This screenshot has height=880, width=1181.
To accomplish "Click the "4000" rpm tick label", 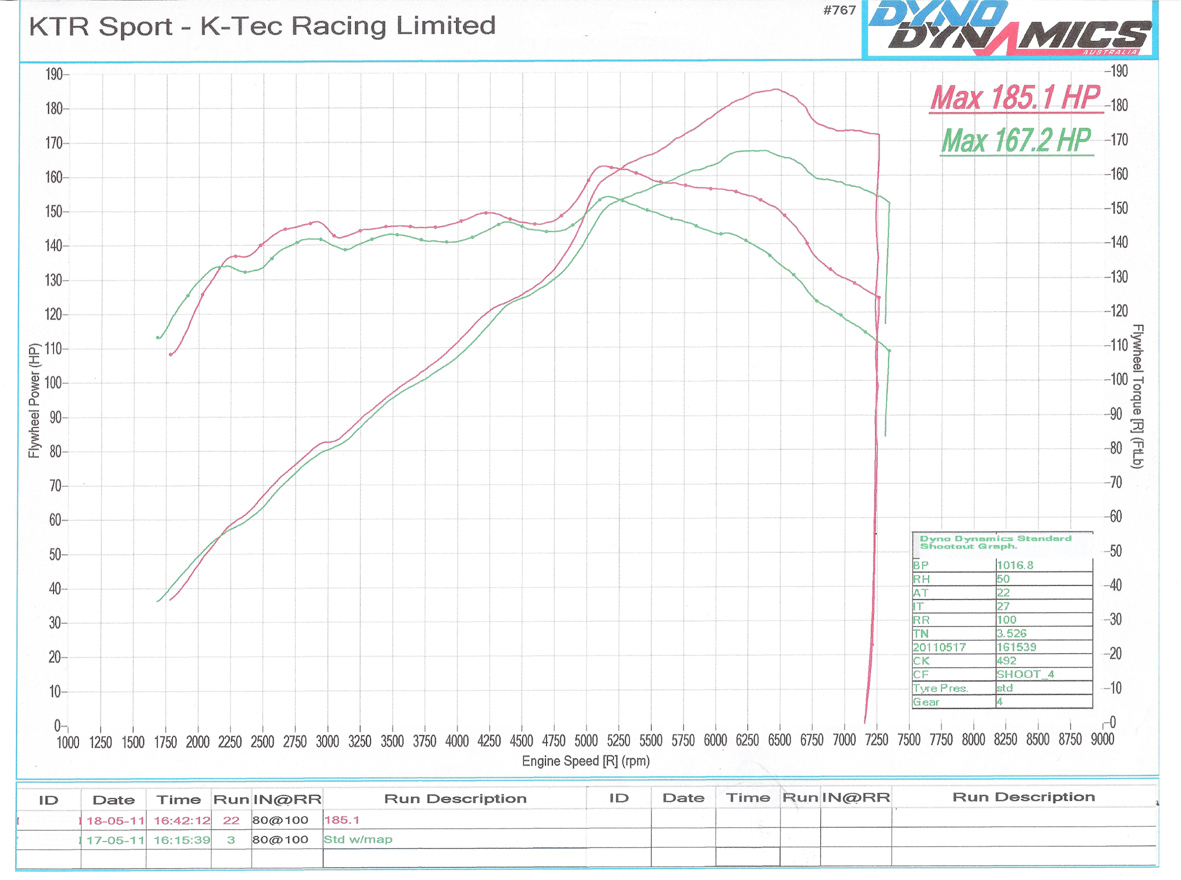I will (456, 741).
